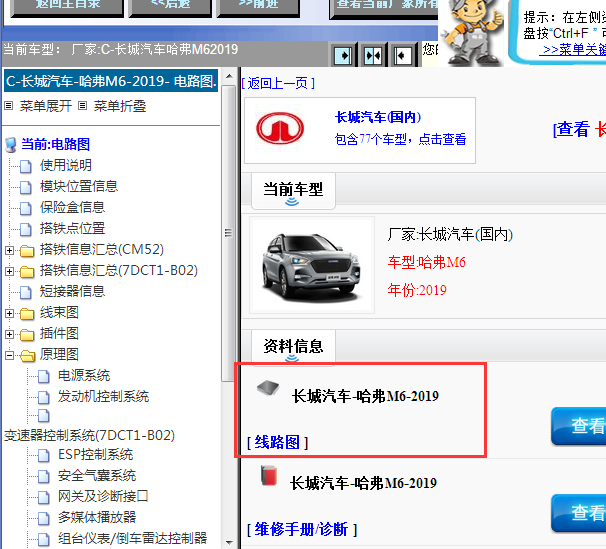Click the C-长城汽车-哈弗M6-2019- 电路图 header
This screenshot has height=549, width=606.
pos(111,81)
